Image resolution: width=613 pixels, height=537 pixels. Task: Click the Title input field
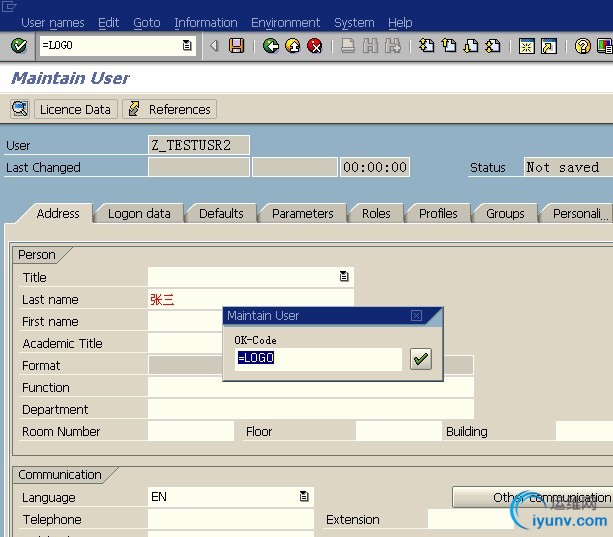(251, 277)
